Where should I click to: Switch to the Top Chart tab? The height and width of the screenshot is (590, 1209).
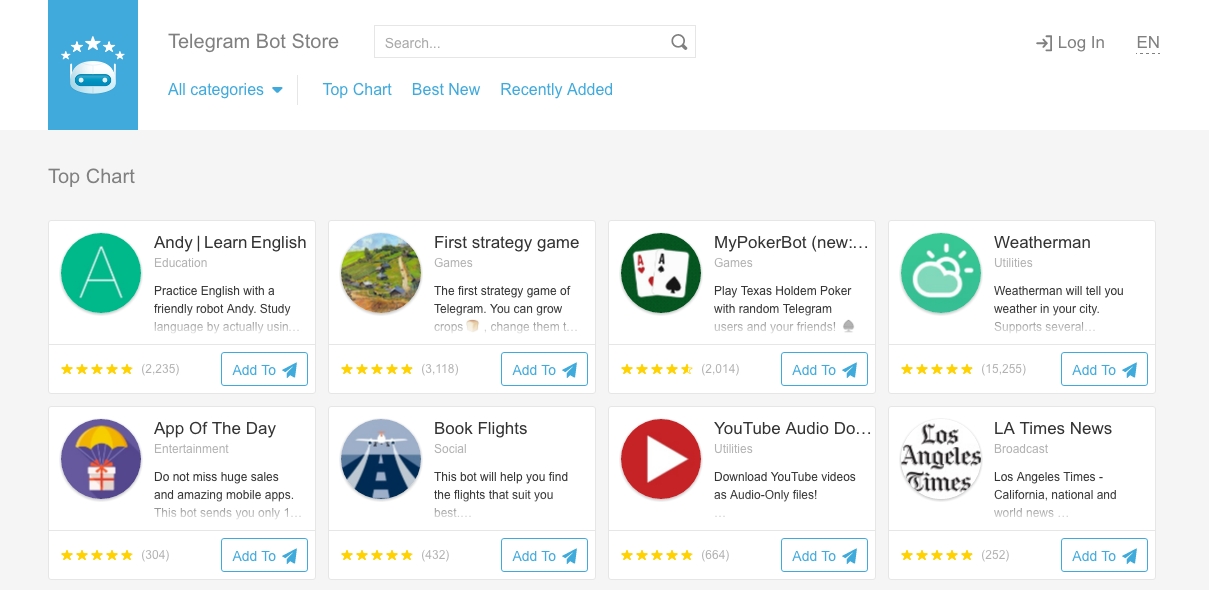pos(357,90)
